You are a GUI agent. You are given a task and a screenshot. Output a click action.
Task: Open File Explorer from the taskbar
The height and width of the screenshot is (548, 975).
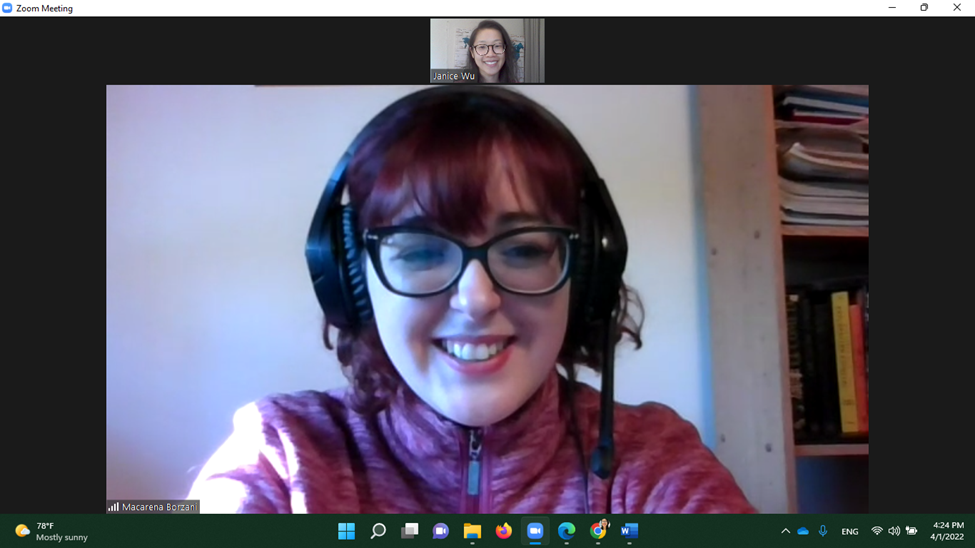click(472, 531)
